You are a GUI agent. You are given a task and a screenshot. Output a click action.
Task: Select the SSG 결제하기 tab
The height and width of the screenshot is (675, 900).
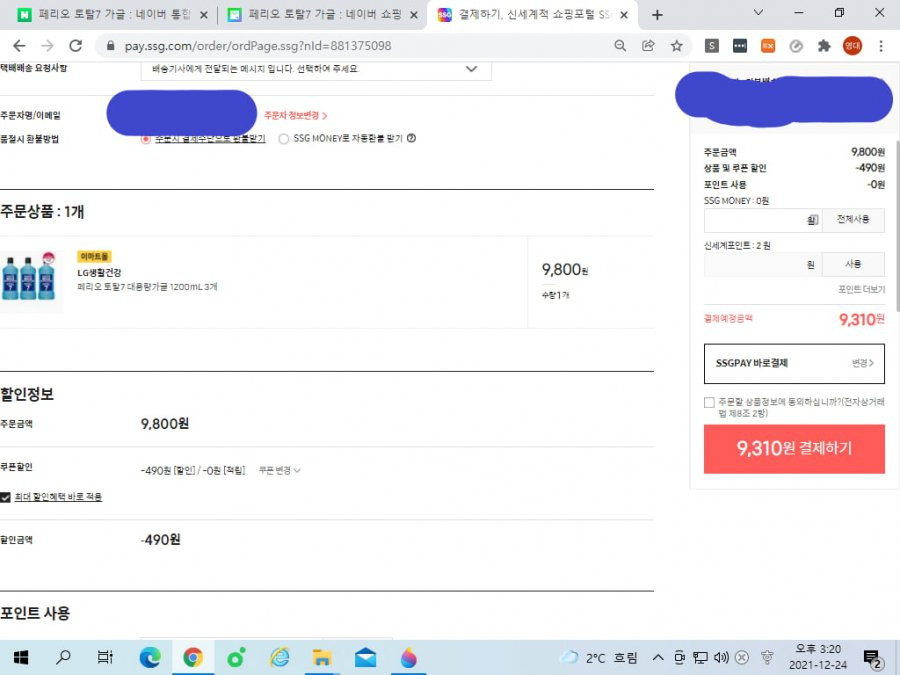532,15
